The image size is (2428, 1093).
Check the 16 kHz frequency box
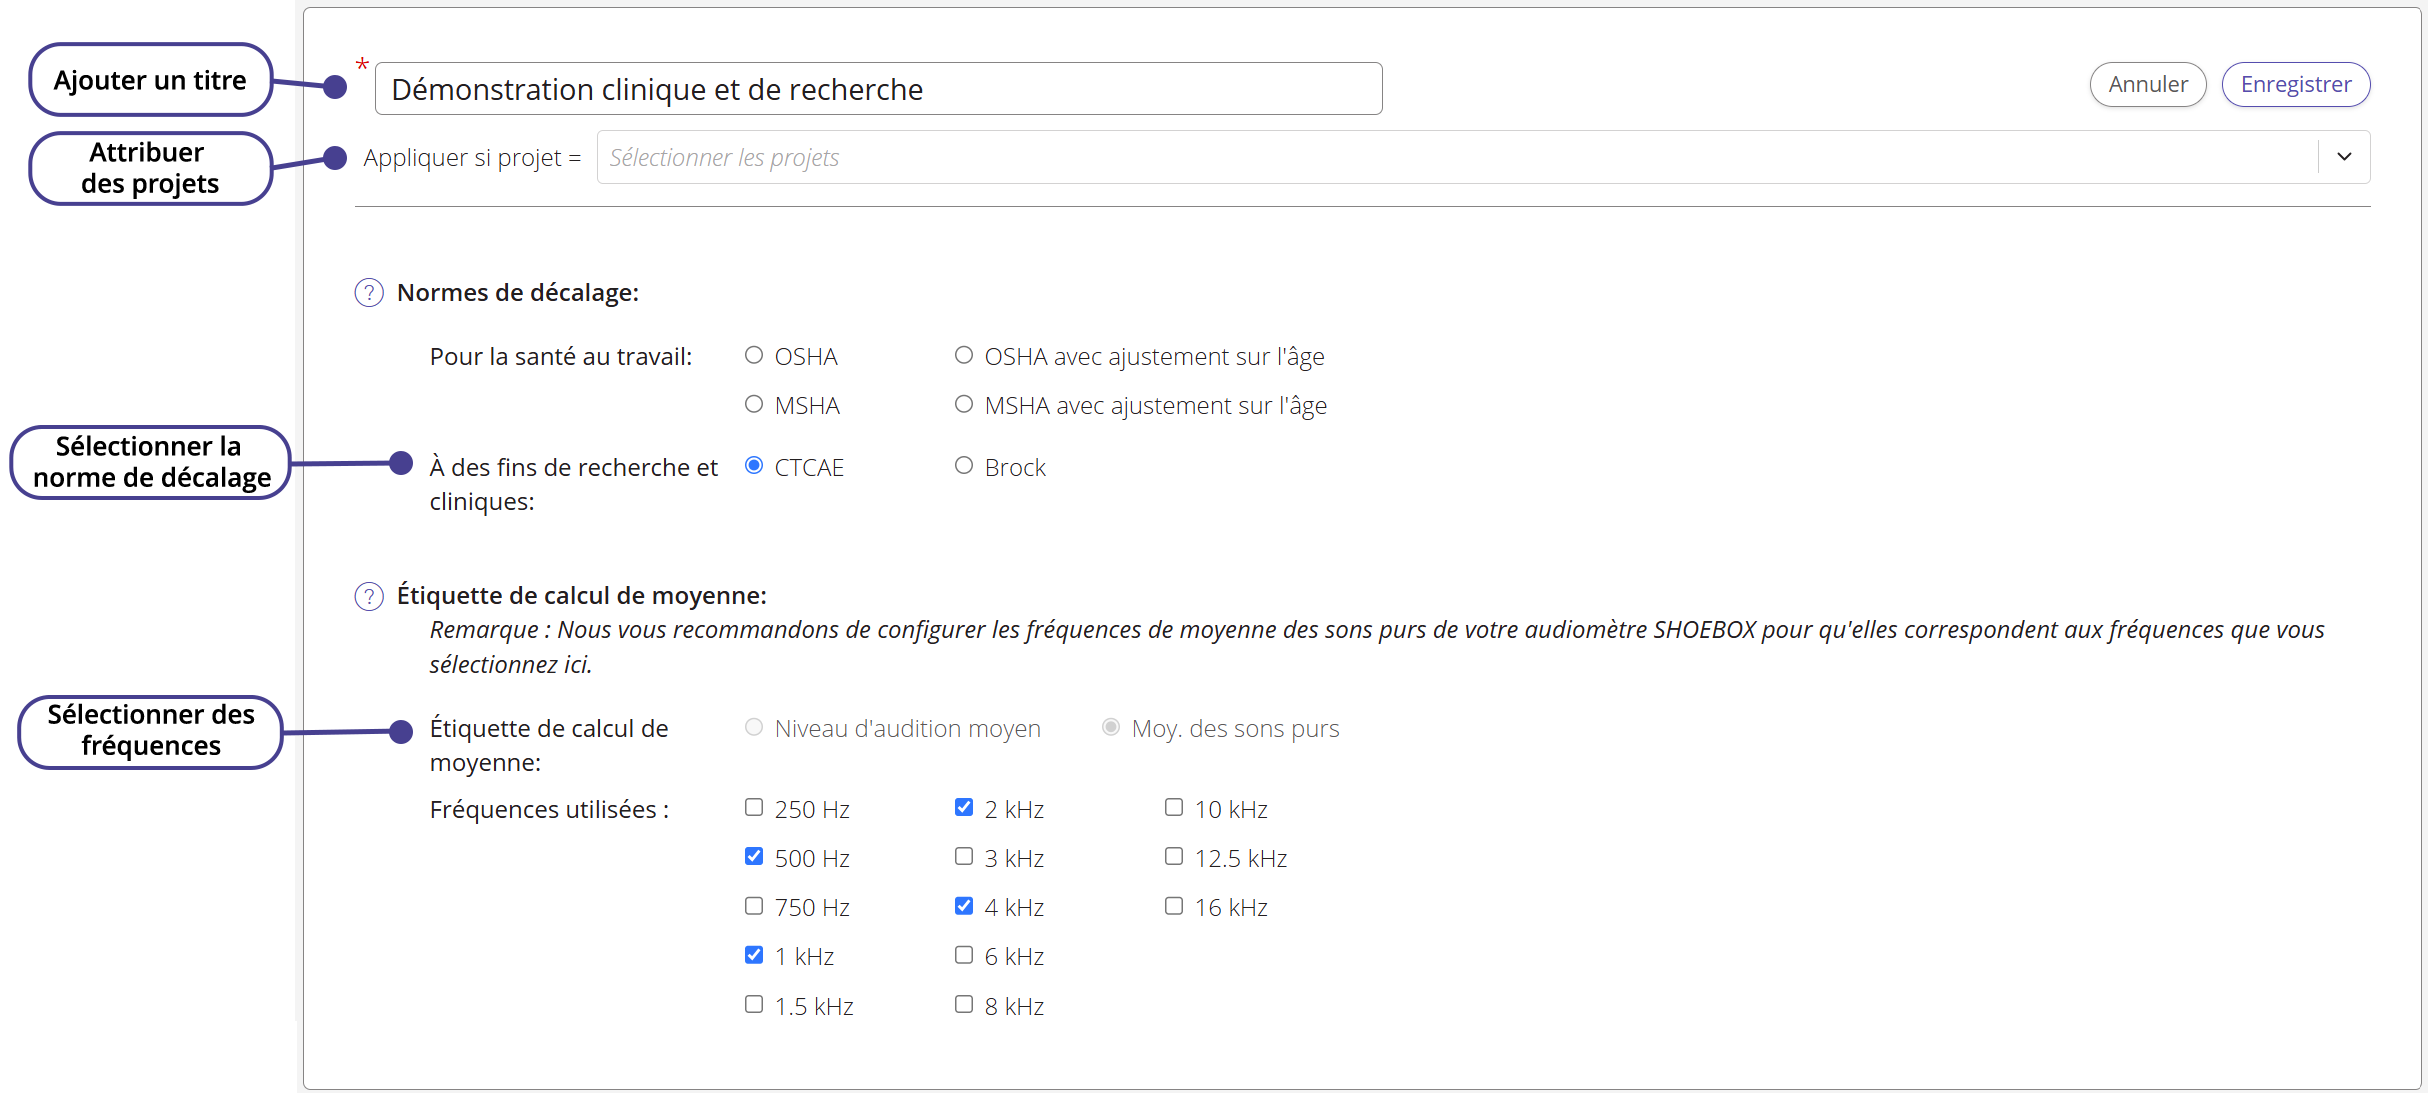pos(1174,906)
